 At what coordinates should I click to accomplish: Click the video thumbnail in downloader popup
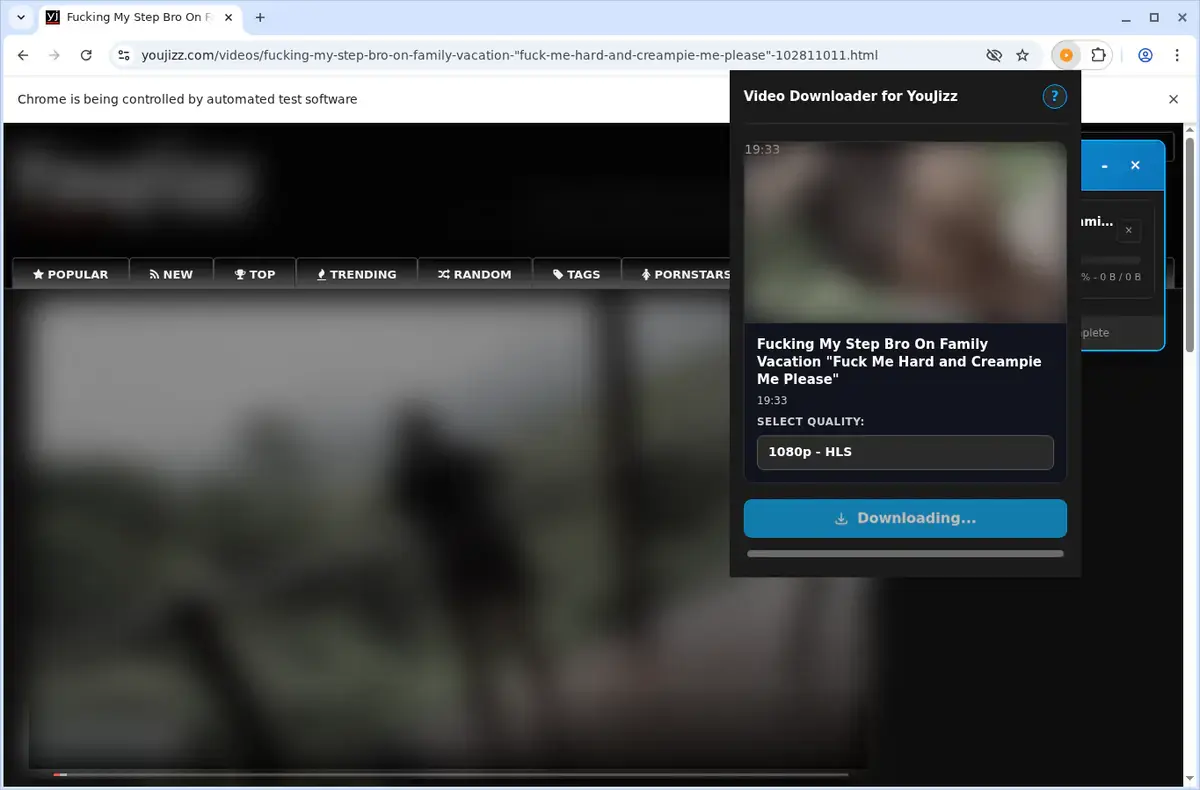pyautogui.click(x=905, y=232)
